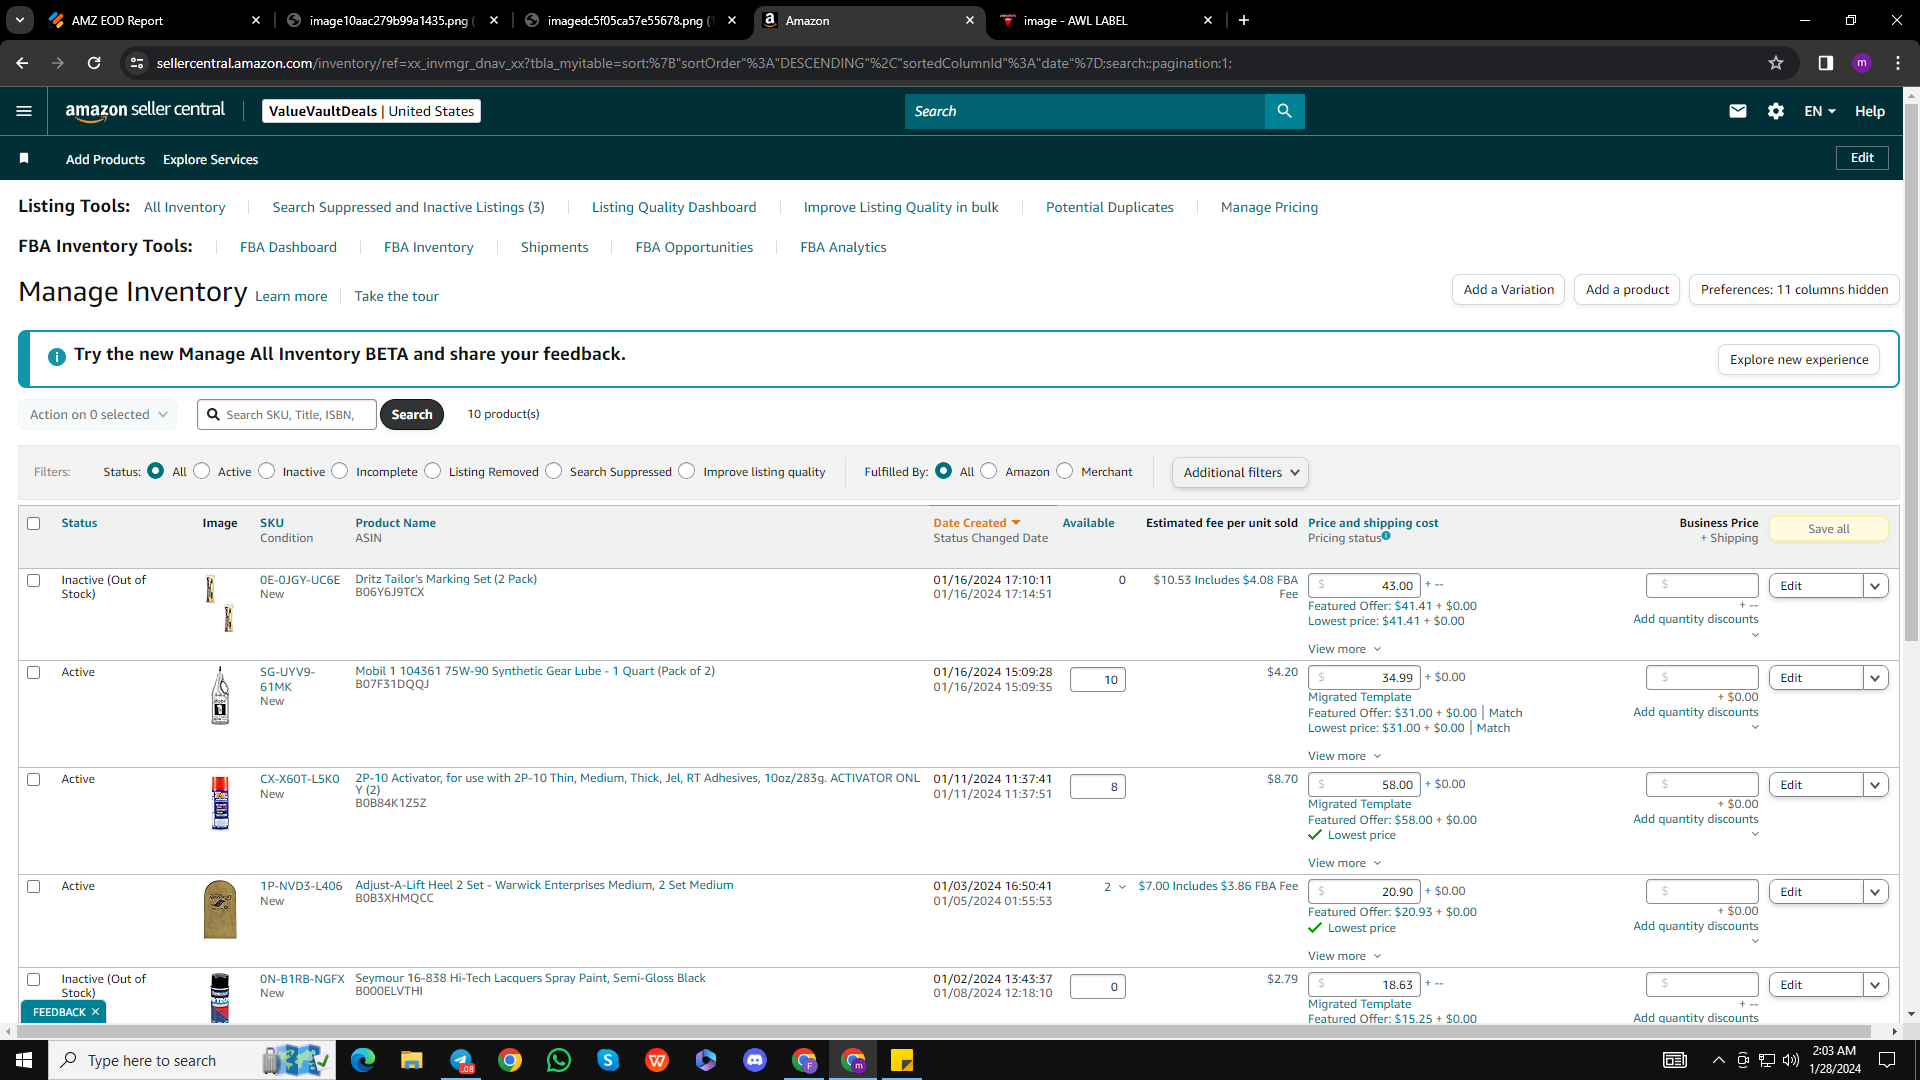Open a new browser tab

point(1244,20)
